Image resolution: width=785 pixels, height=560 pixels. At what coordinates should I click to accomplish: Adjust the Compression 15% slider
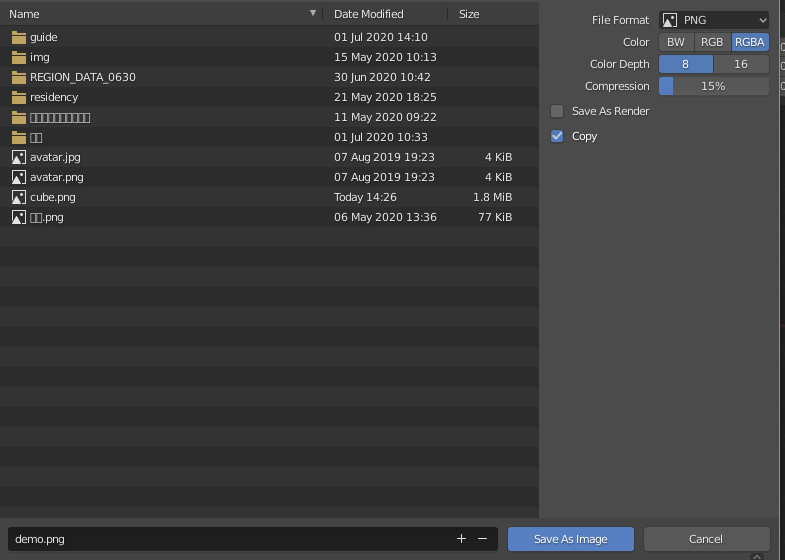[x=714, y=86]
